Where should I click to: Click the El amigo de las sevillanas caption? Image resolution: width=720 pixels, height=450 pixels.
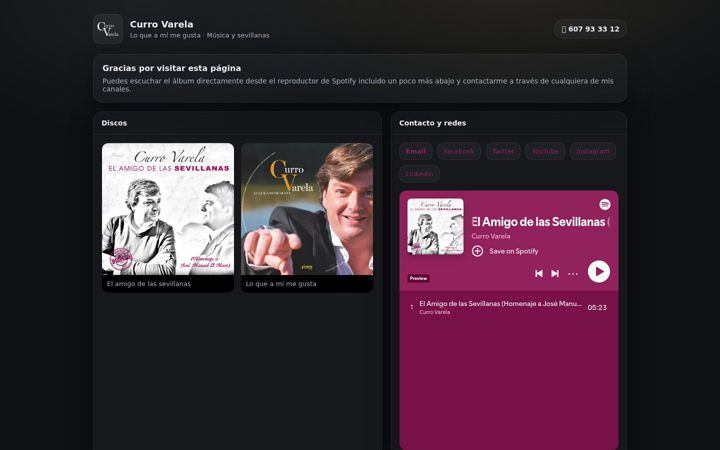(x=149, y=284)
